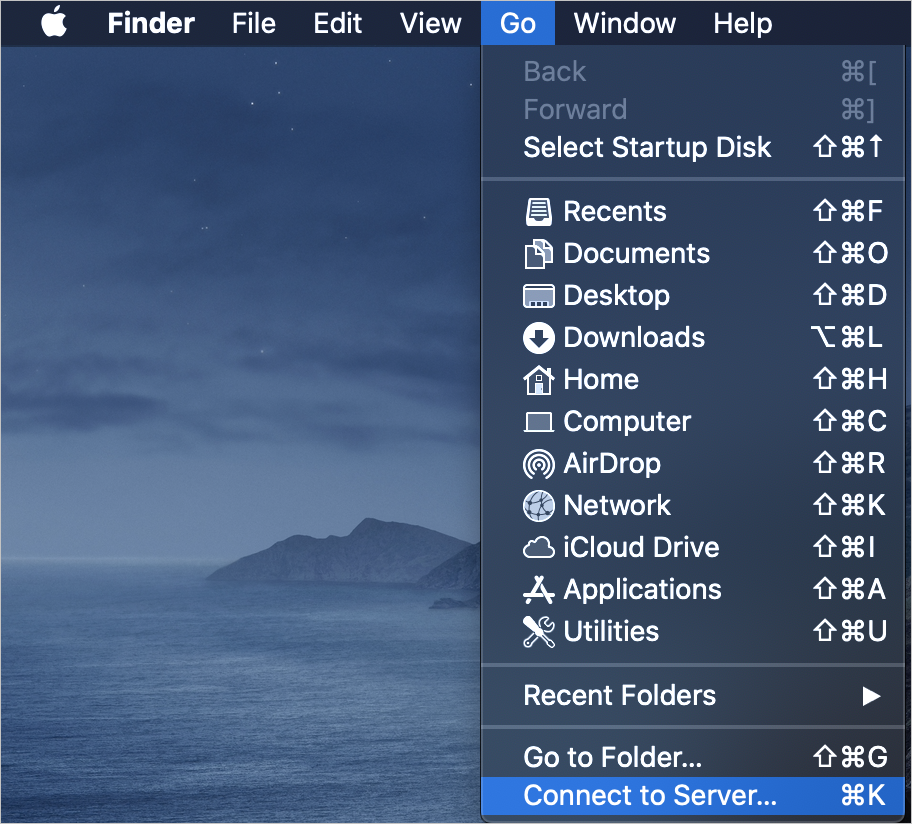Select the Applications menu label
Screen dimensions: 912x824
[642, 590]
